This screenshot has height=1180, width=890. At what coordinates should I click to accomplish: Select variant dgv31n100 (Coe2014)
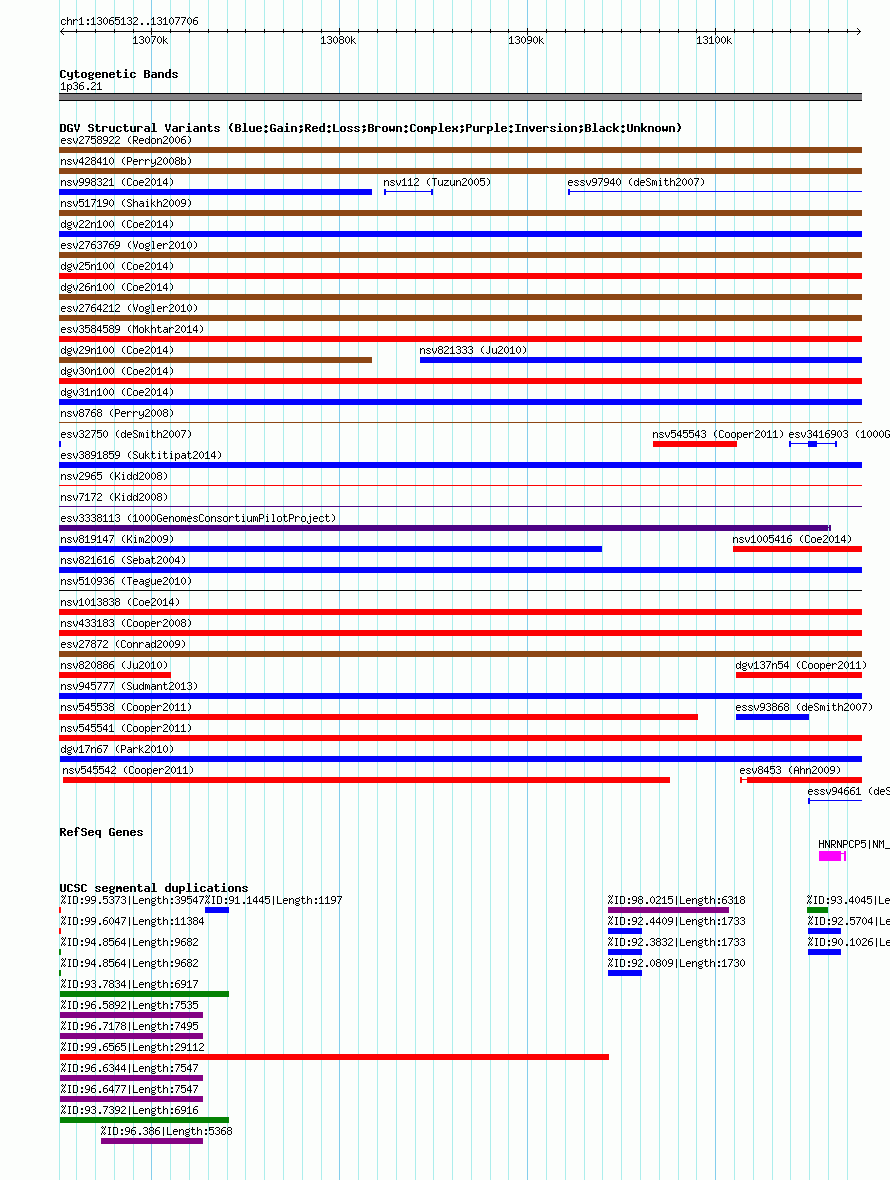click(117, 393)
